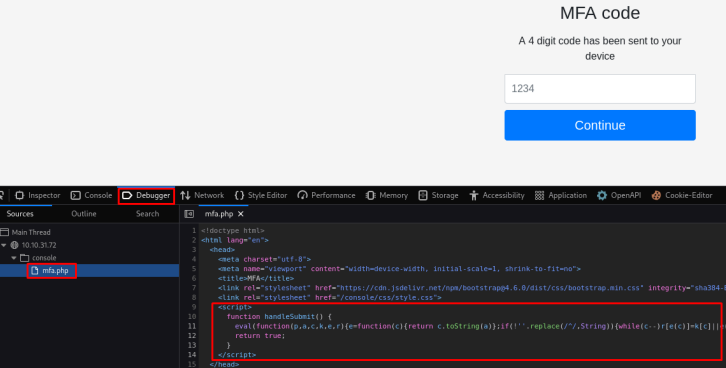Viewport: 726px width, 368px height.
Task: Click the 'MFA code' page heading
Action: (600, 13)
